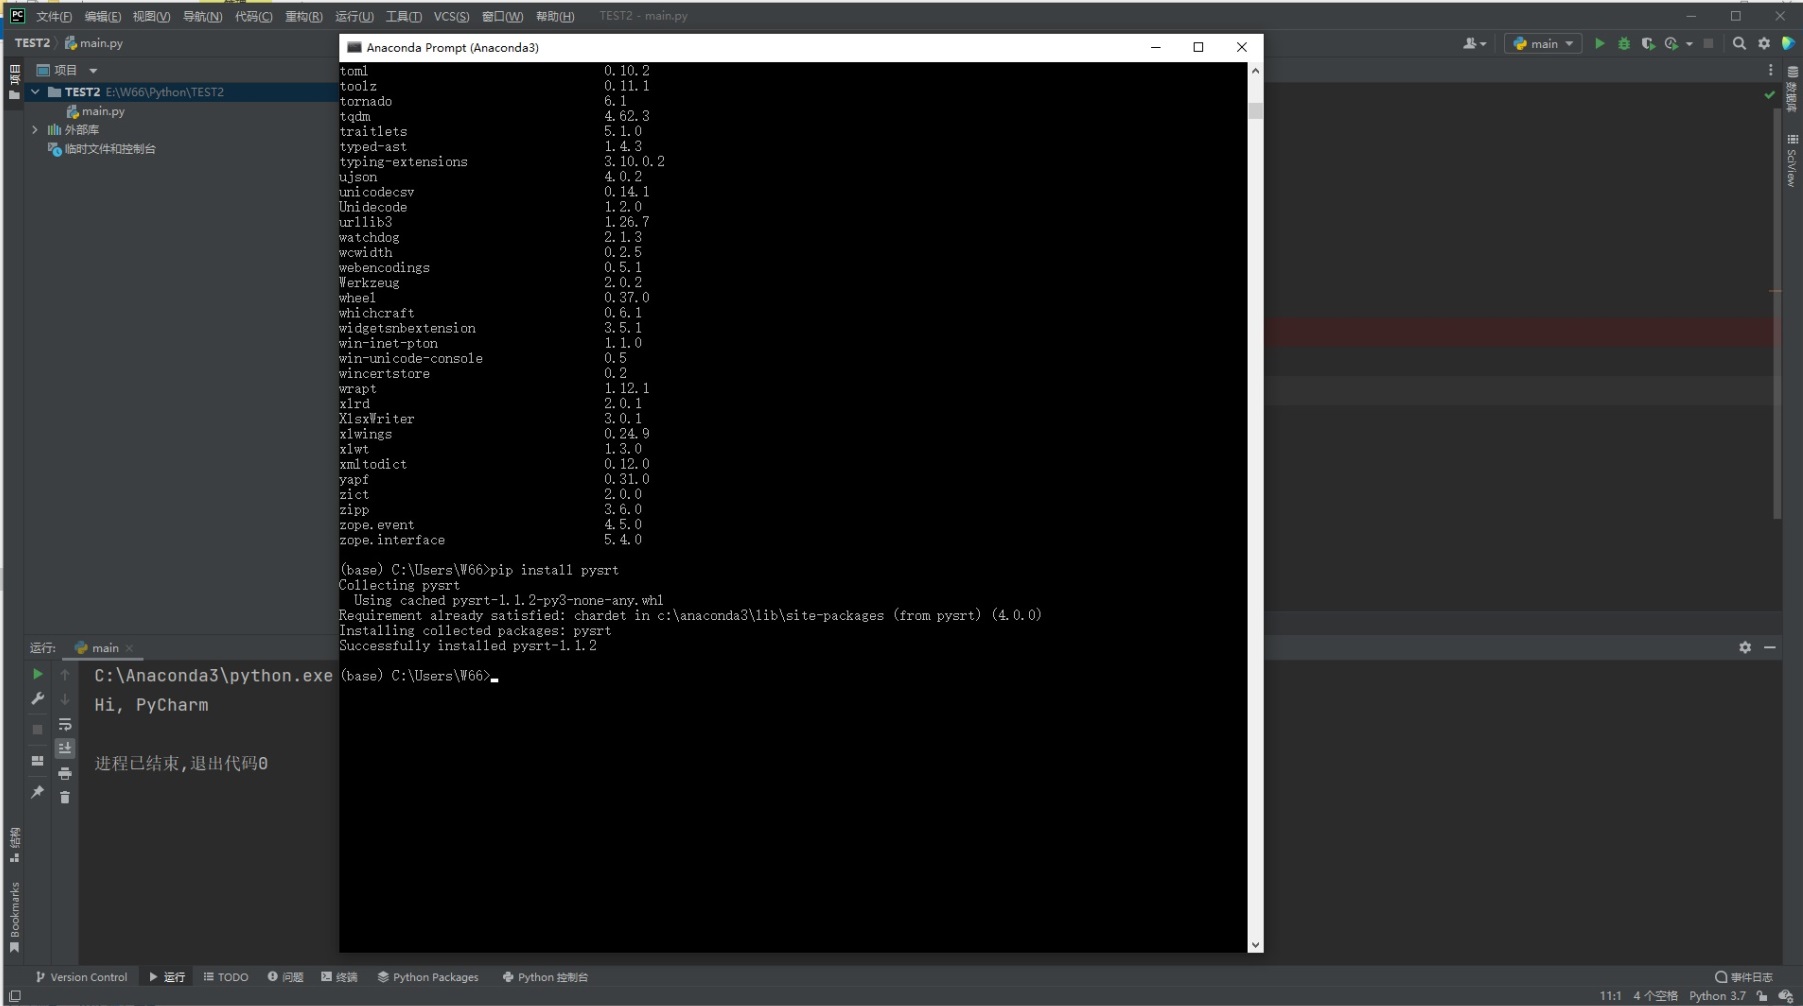The height and width of the screenshot is (1006, 1803).
Task: Run the main configuration with the green play icon
Action: pos(1599,43)
